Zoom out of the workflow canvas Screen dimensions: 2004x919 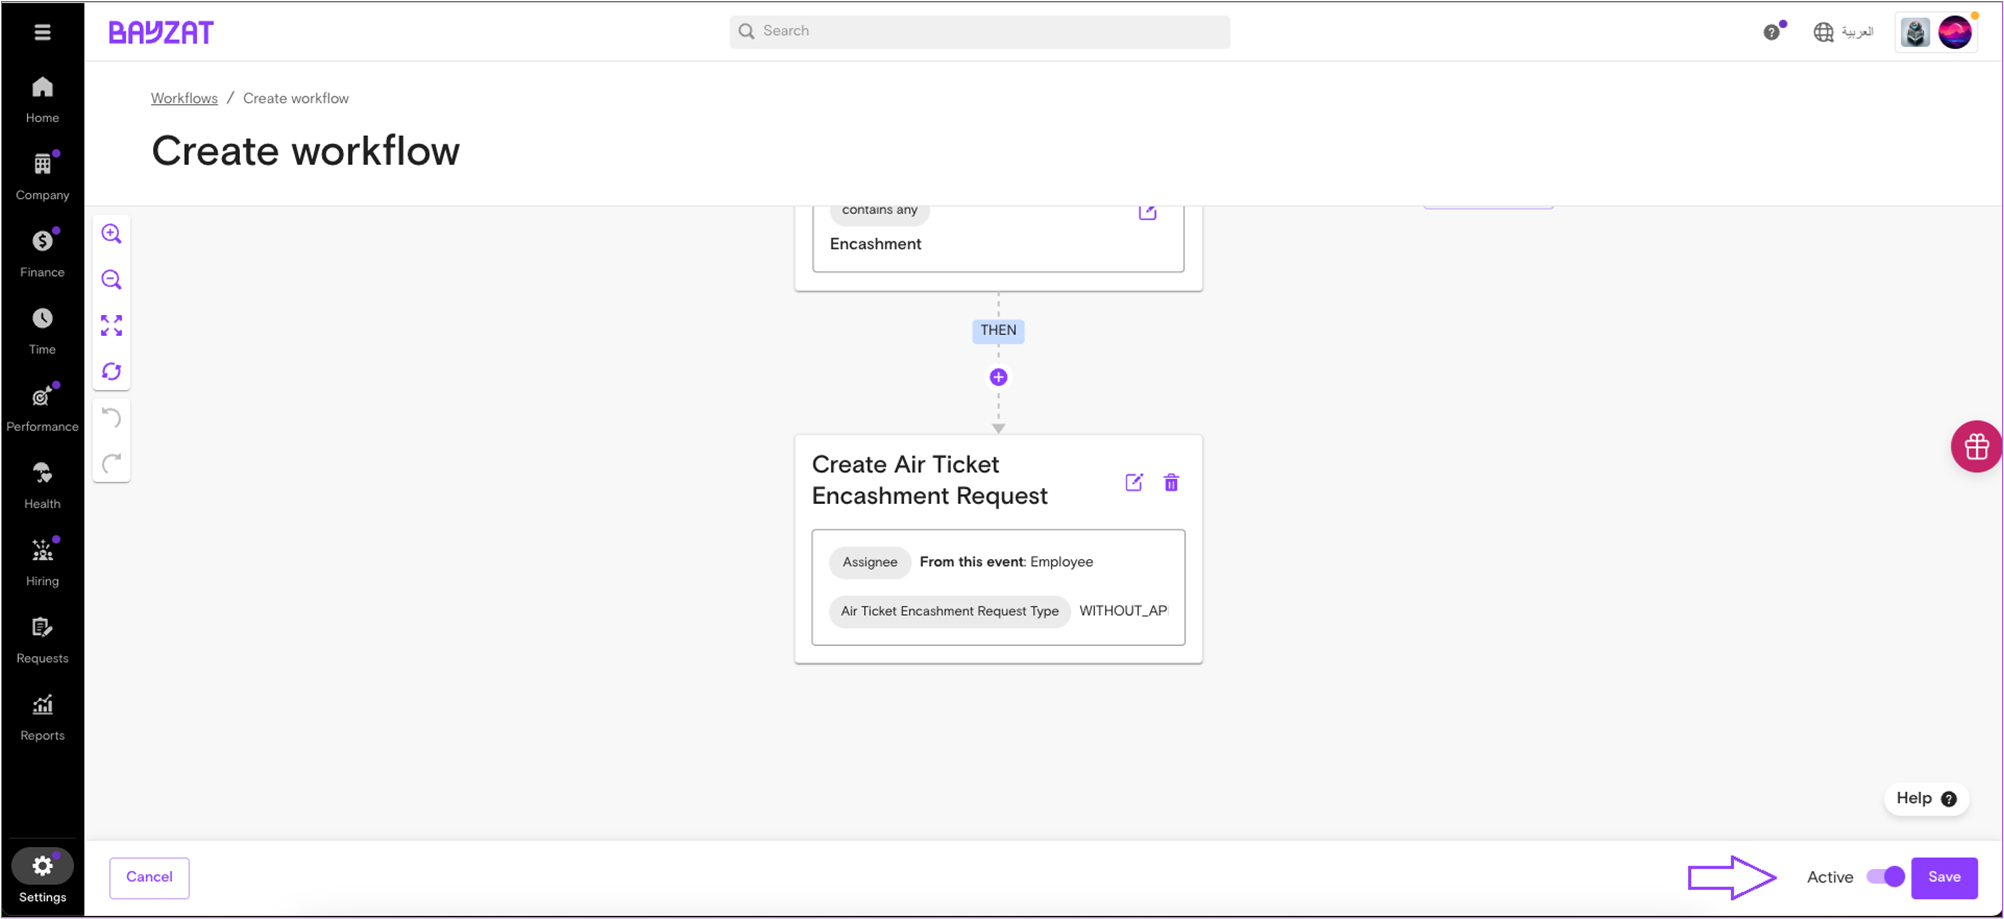(x=111, y=280)
